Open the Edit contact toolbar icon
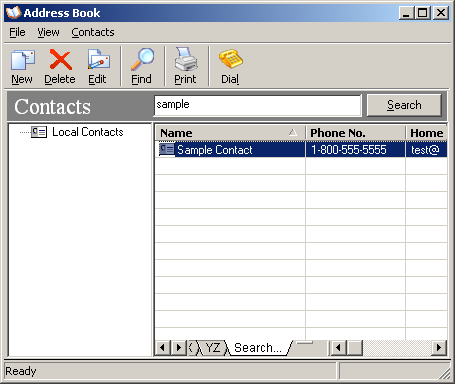 [x=98, y=60]
